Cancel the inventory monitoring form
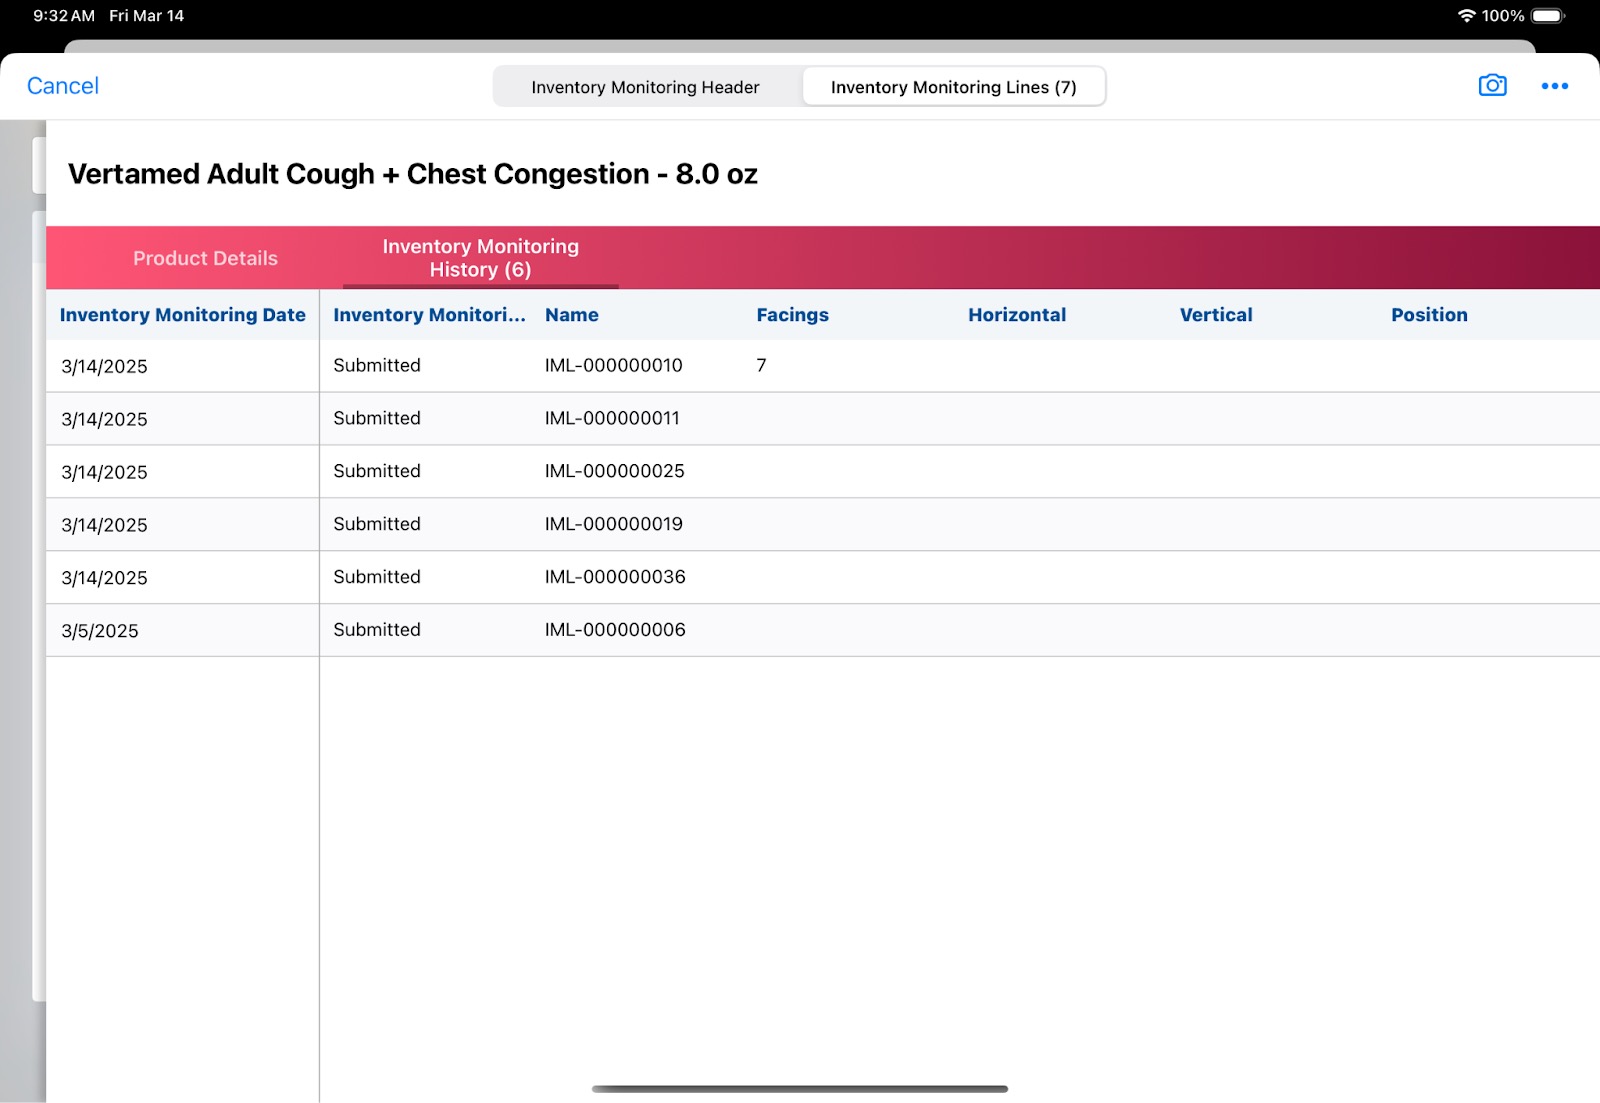The image size is (1600, 1103). pyautogui.click(x=62, y=86)
